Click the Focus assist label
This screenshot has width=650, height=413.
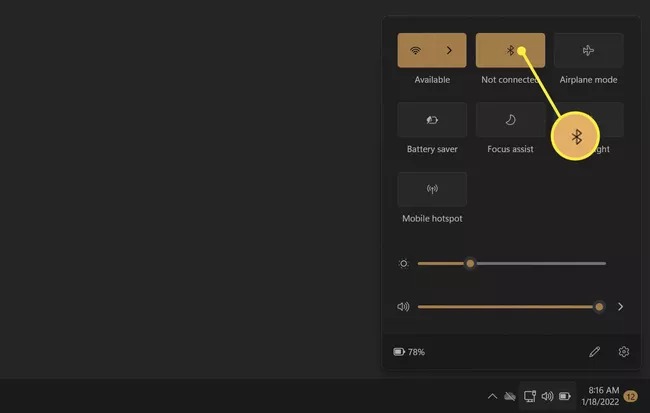510,149
